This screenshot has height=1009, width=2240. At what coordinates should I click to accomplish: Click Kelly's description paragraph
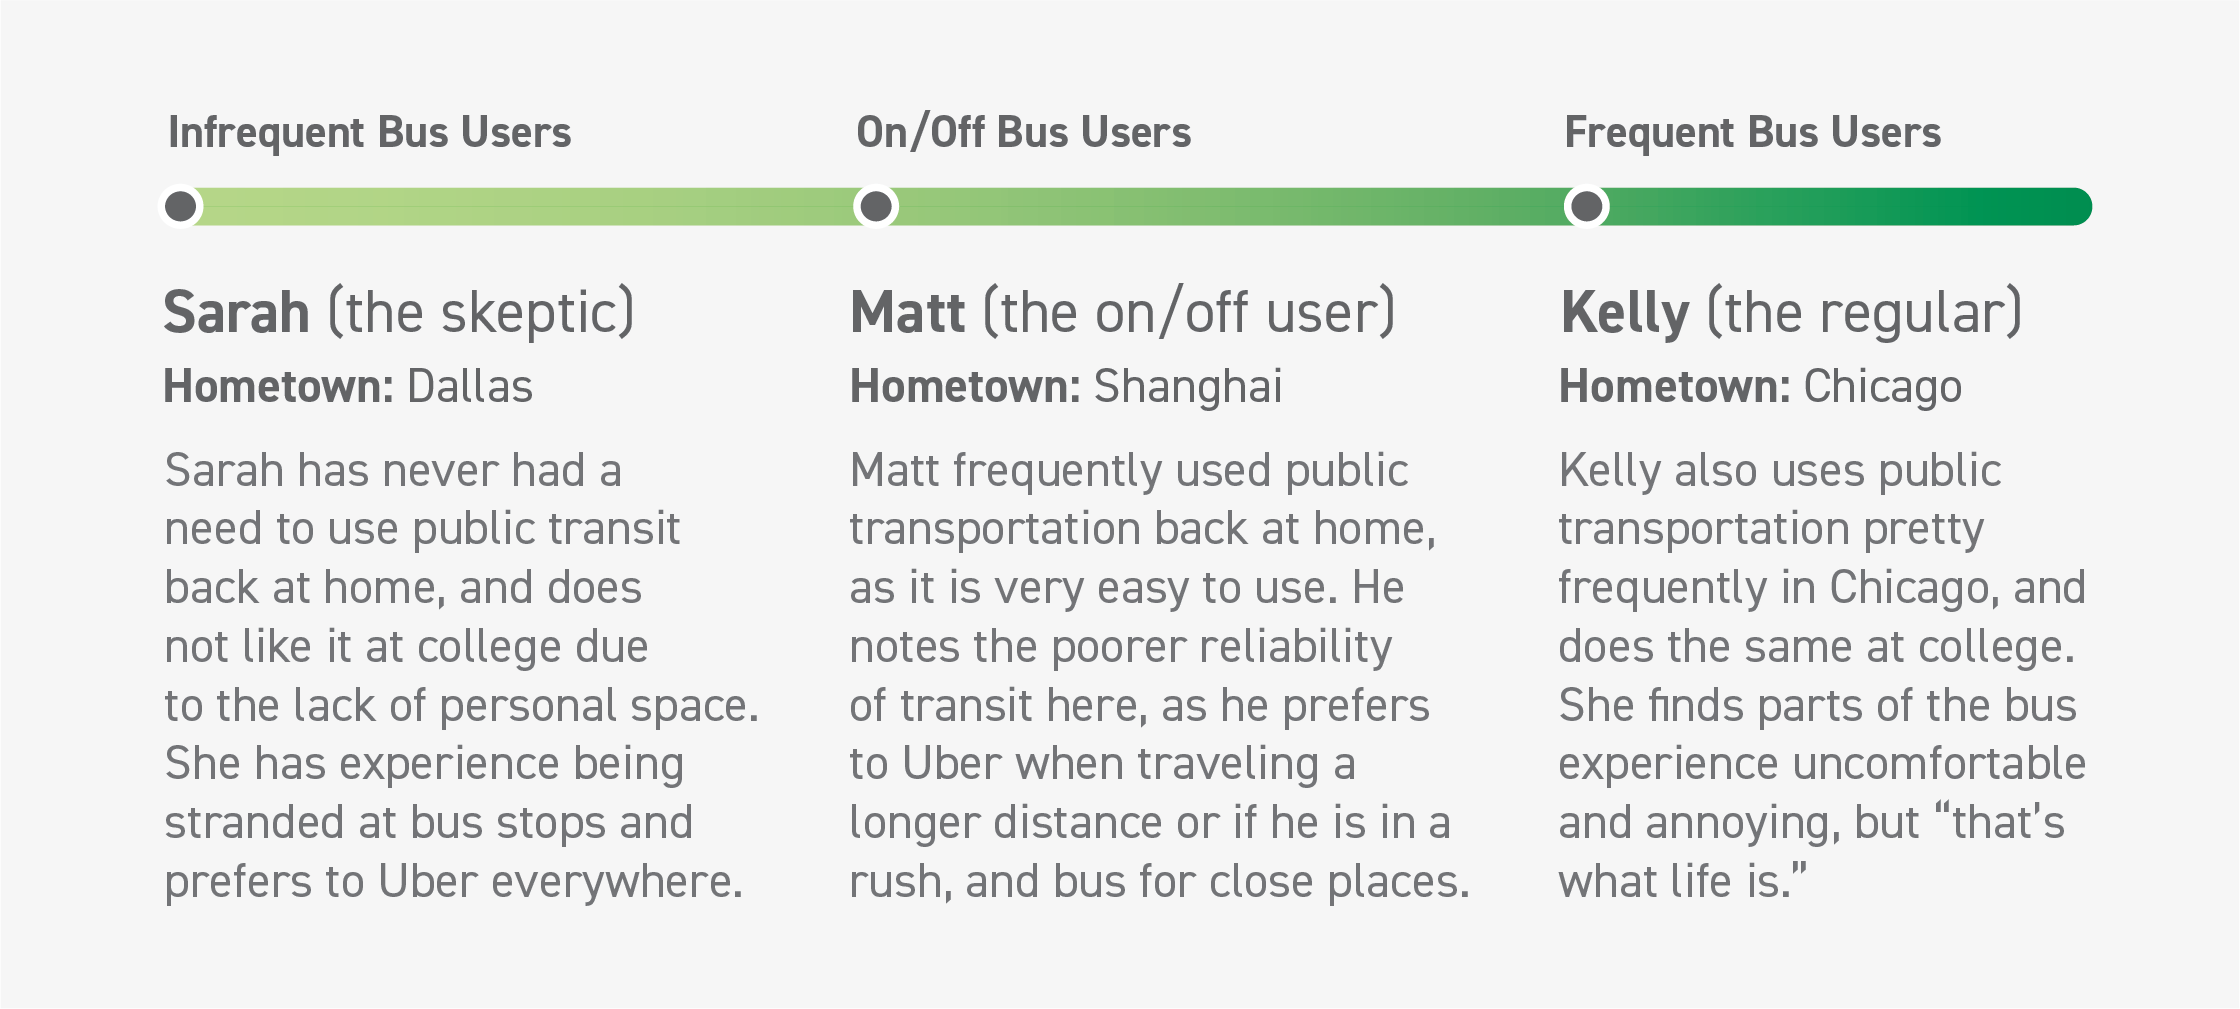(x=1822, y=676)
